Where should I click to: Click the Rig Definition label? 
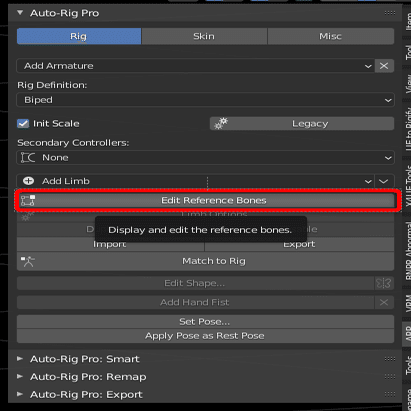[52, 85]
